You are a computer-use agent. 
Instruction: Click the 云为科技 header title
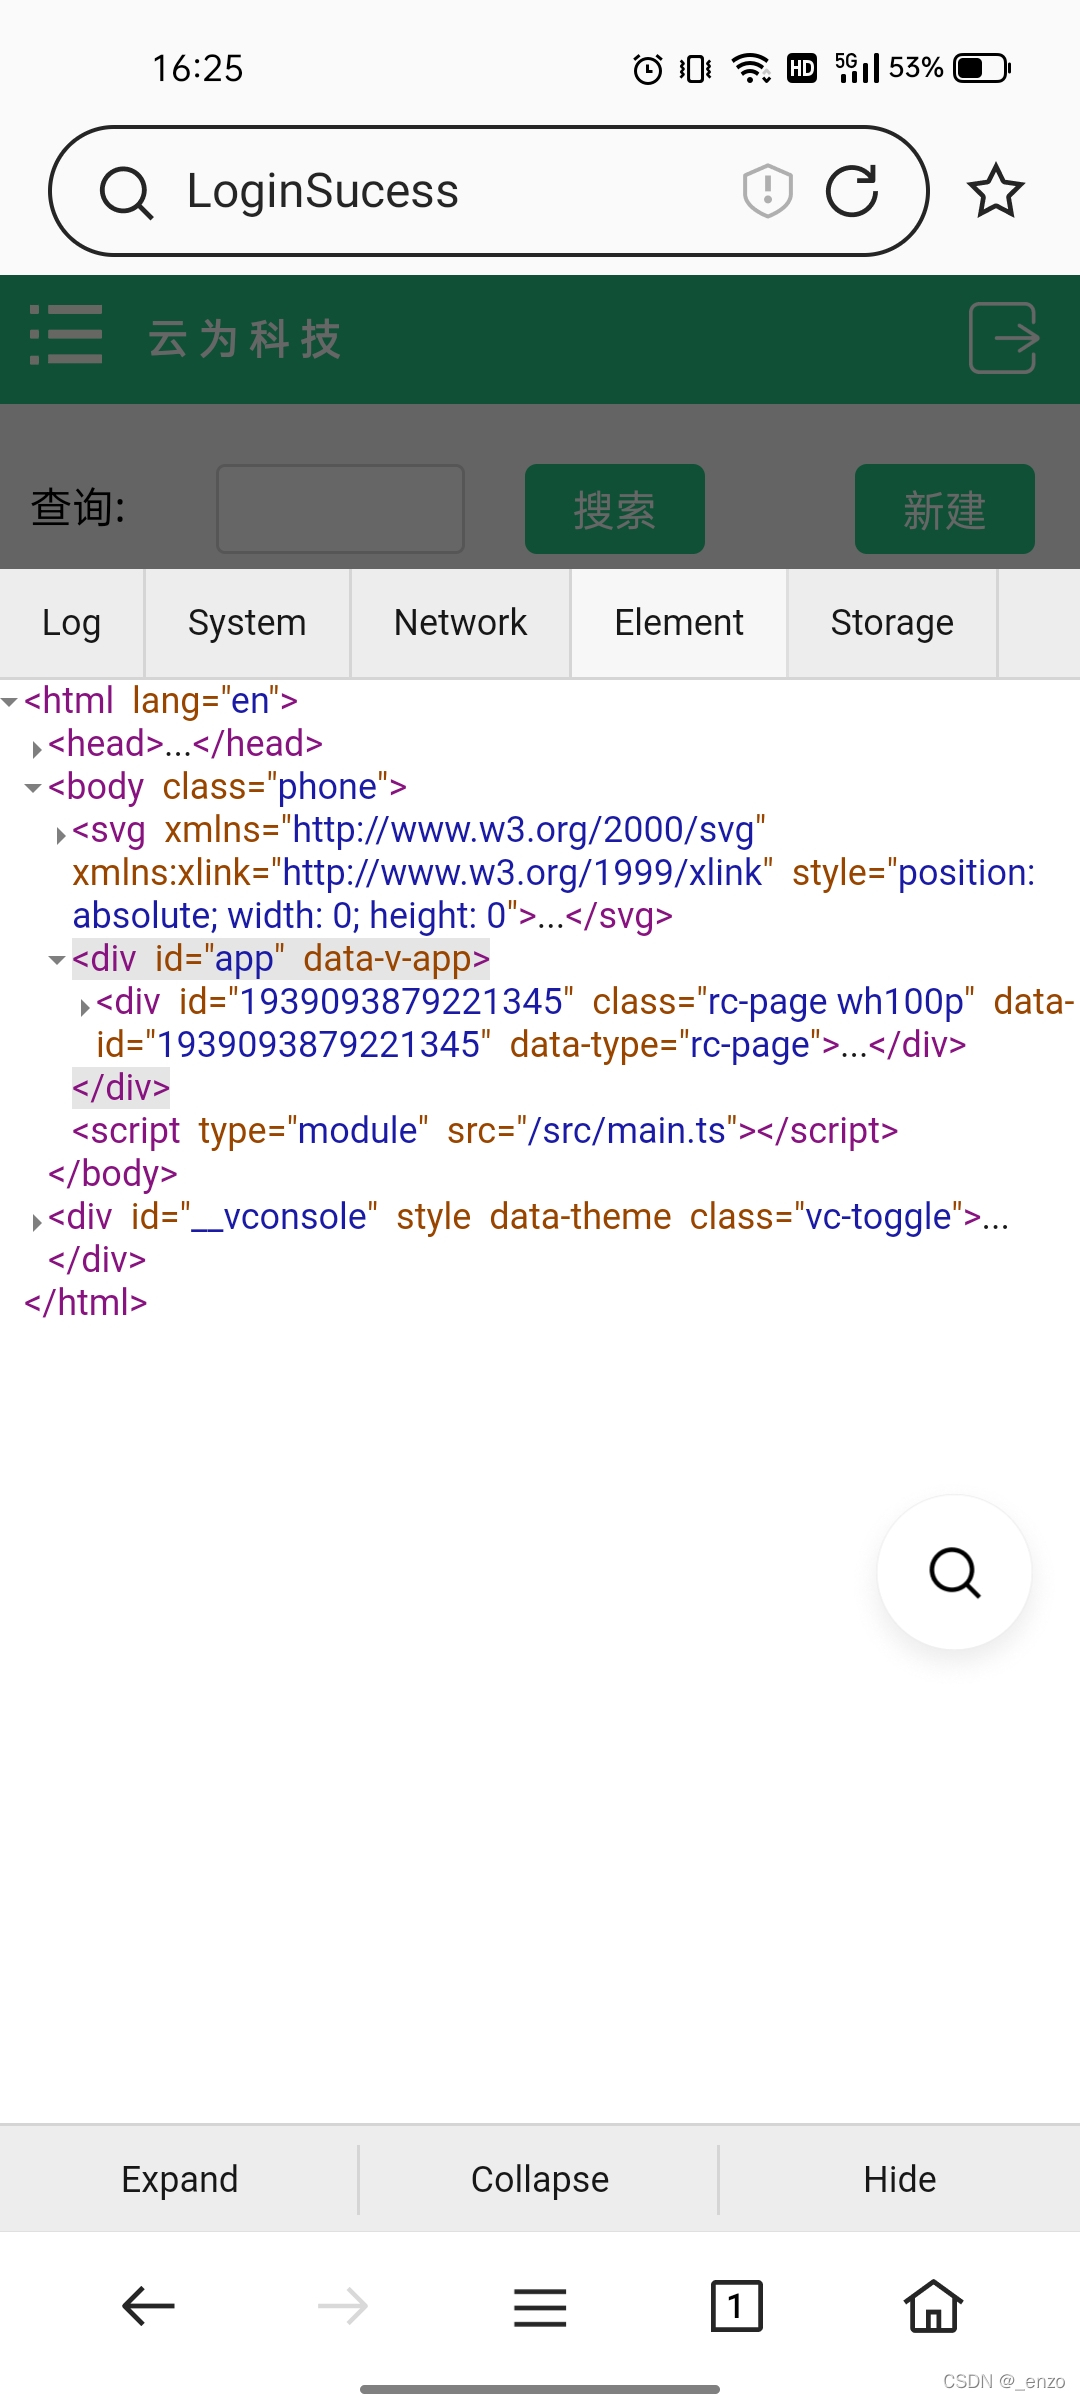tap(245, 339)
